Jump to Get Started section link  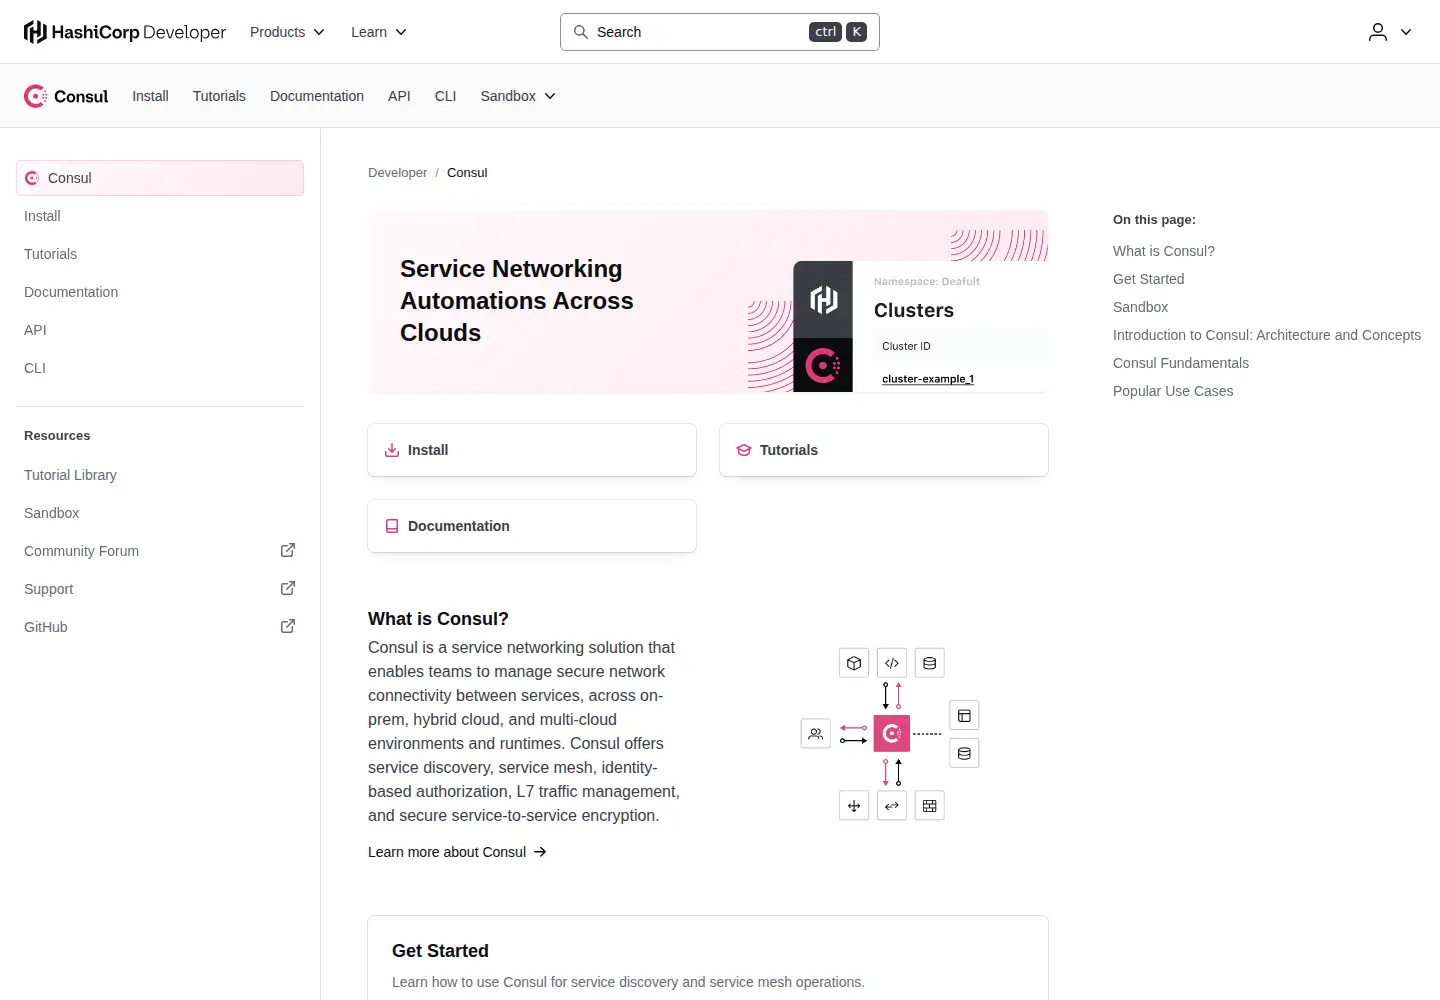[x=1148, y=279]
